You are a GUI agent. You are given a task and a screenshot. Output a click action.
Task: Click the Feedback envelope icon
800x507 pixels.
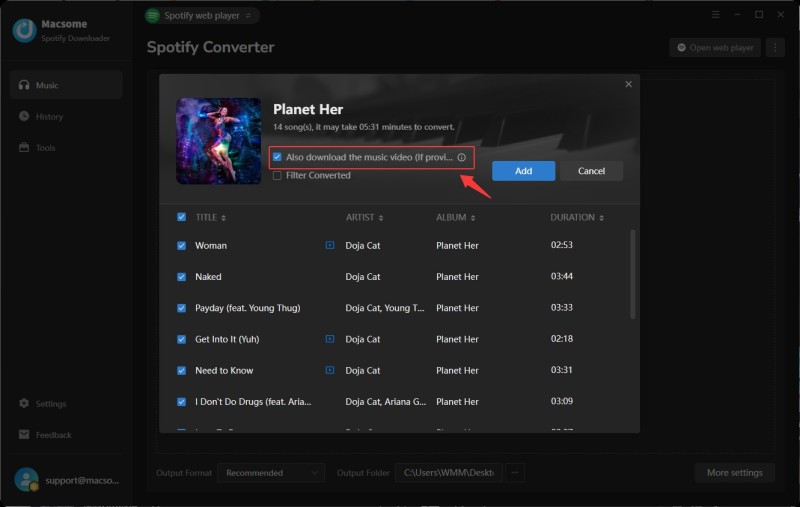[24, 434]
